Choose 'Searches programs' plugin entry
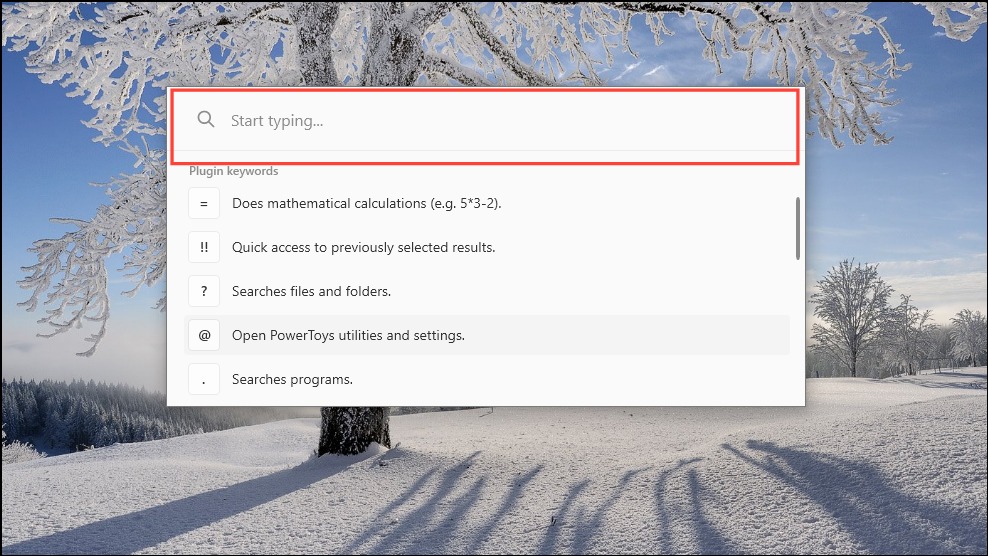 coord(487,379)
